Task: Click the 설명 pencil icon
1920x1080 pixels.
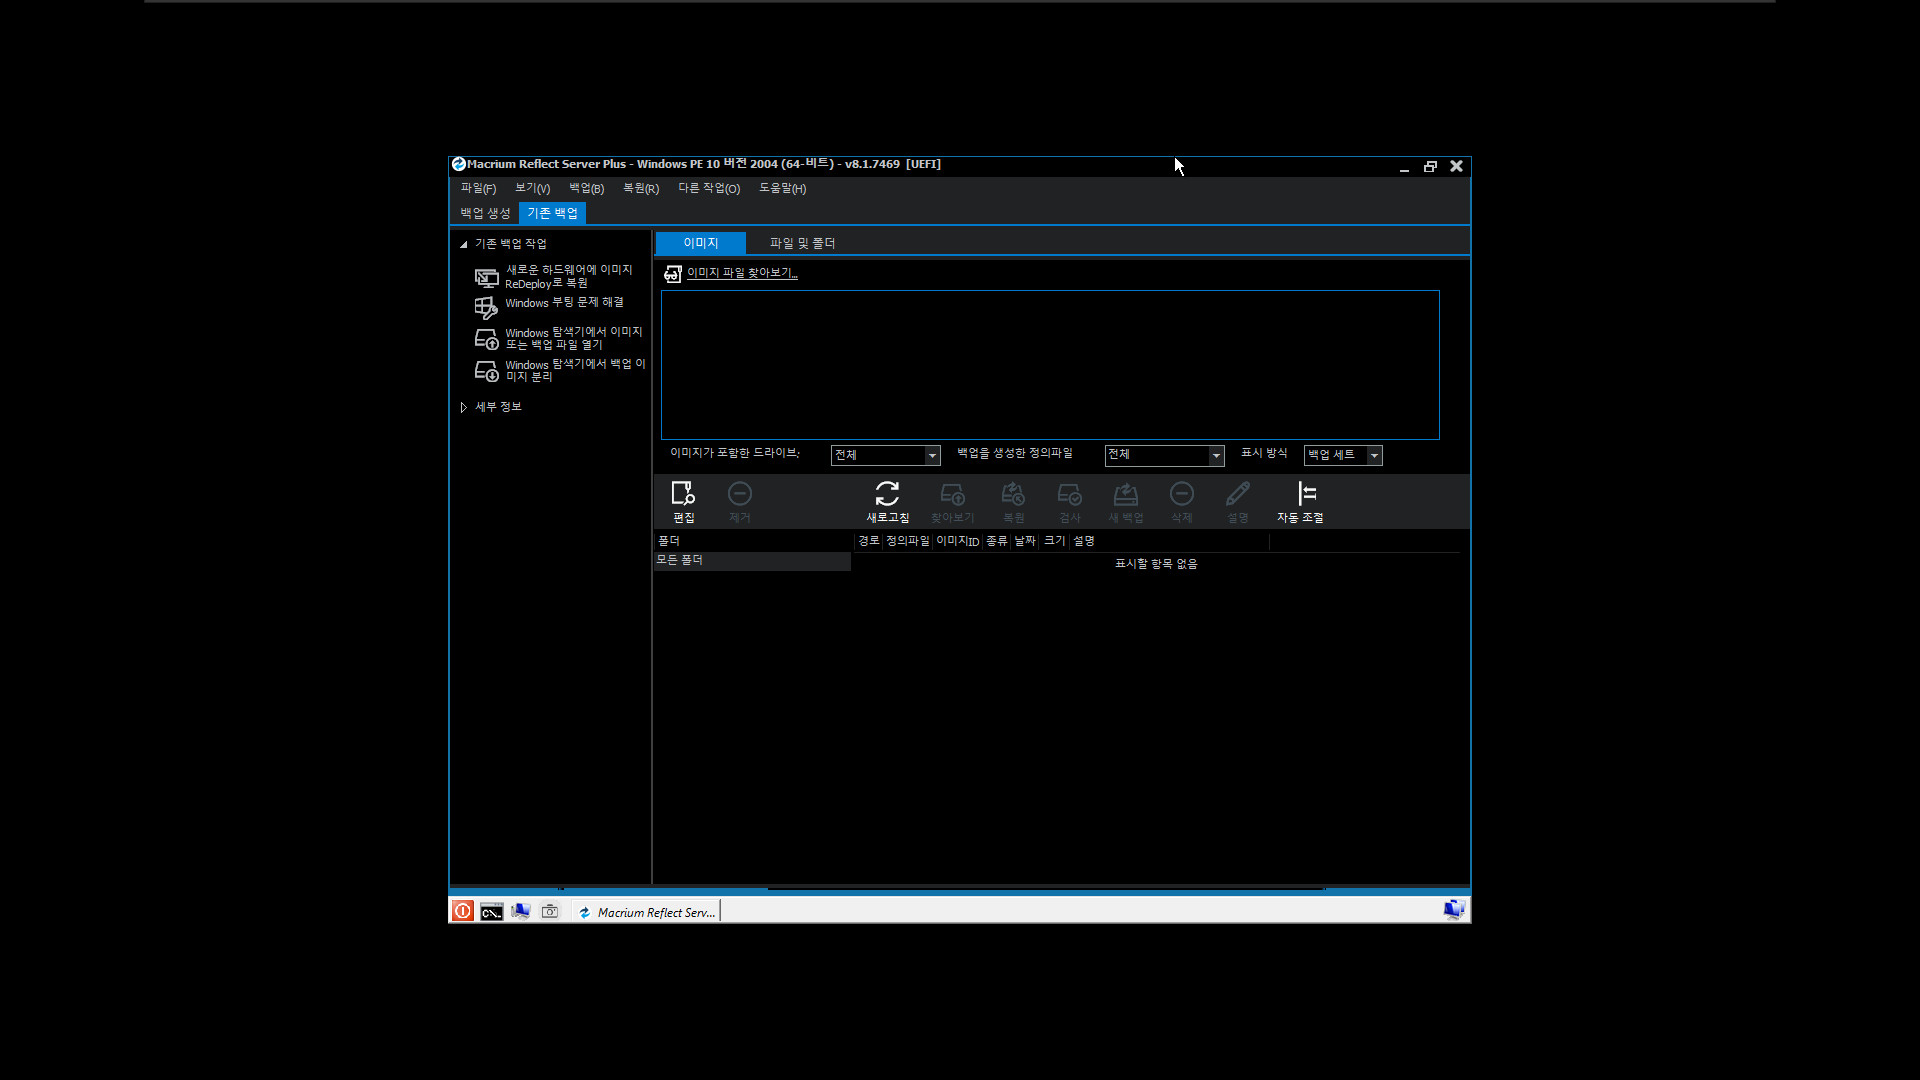Action: (1238, 494)
